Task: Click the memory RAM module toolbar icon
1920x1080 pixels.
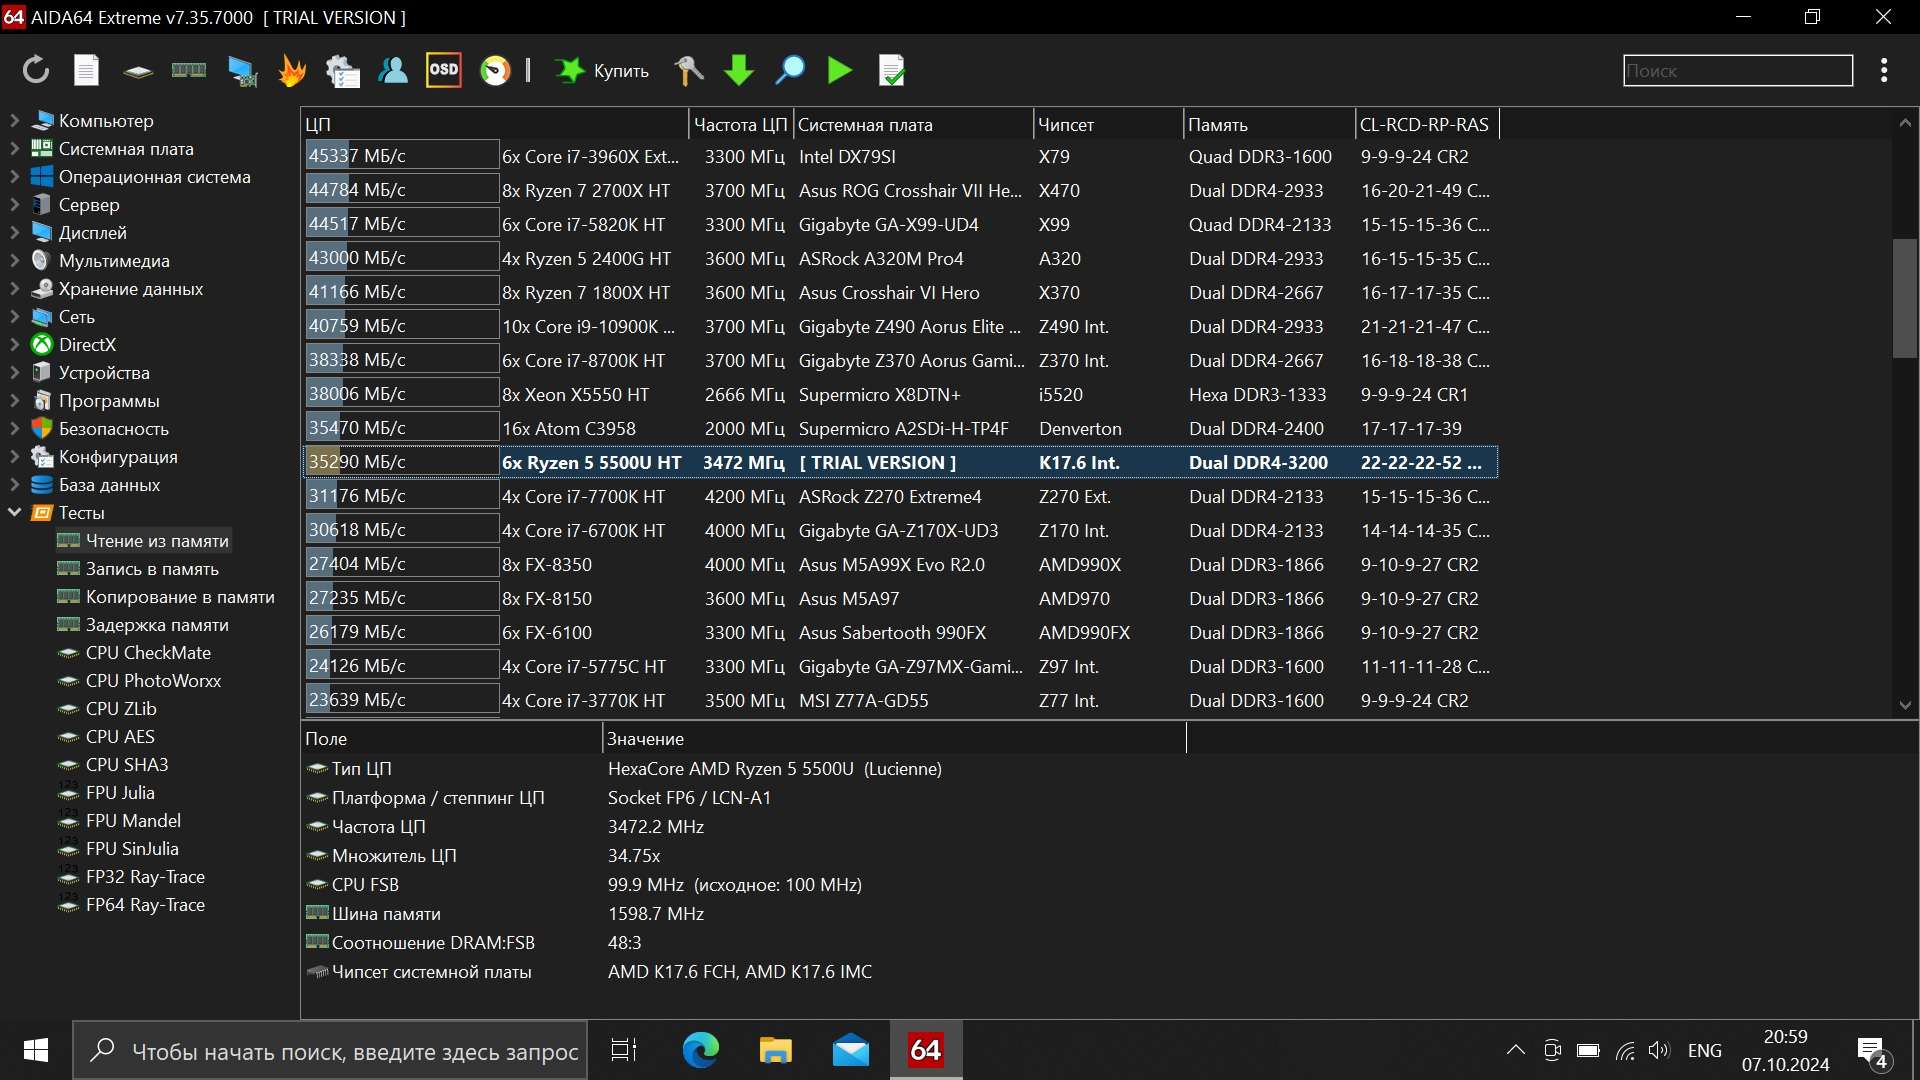Action: (x=189, y=70)
